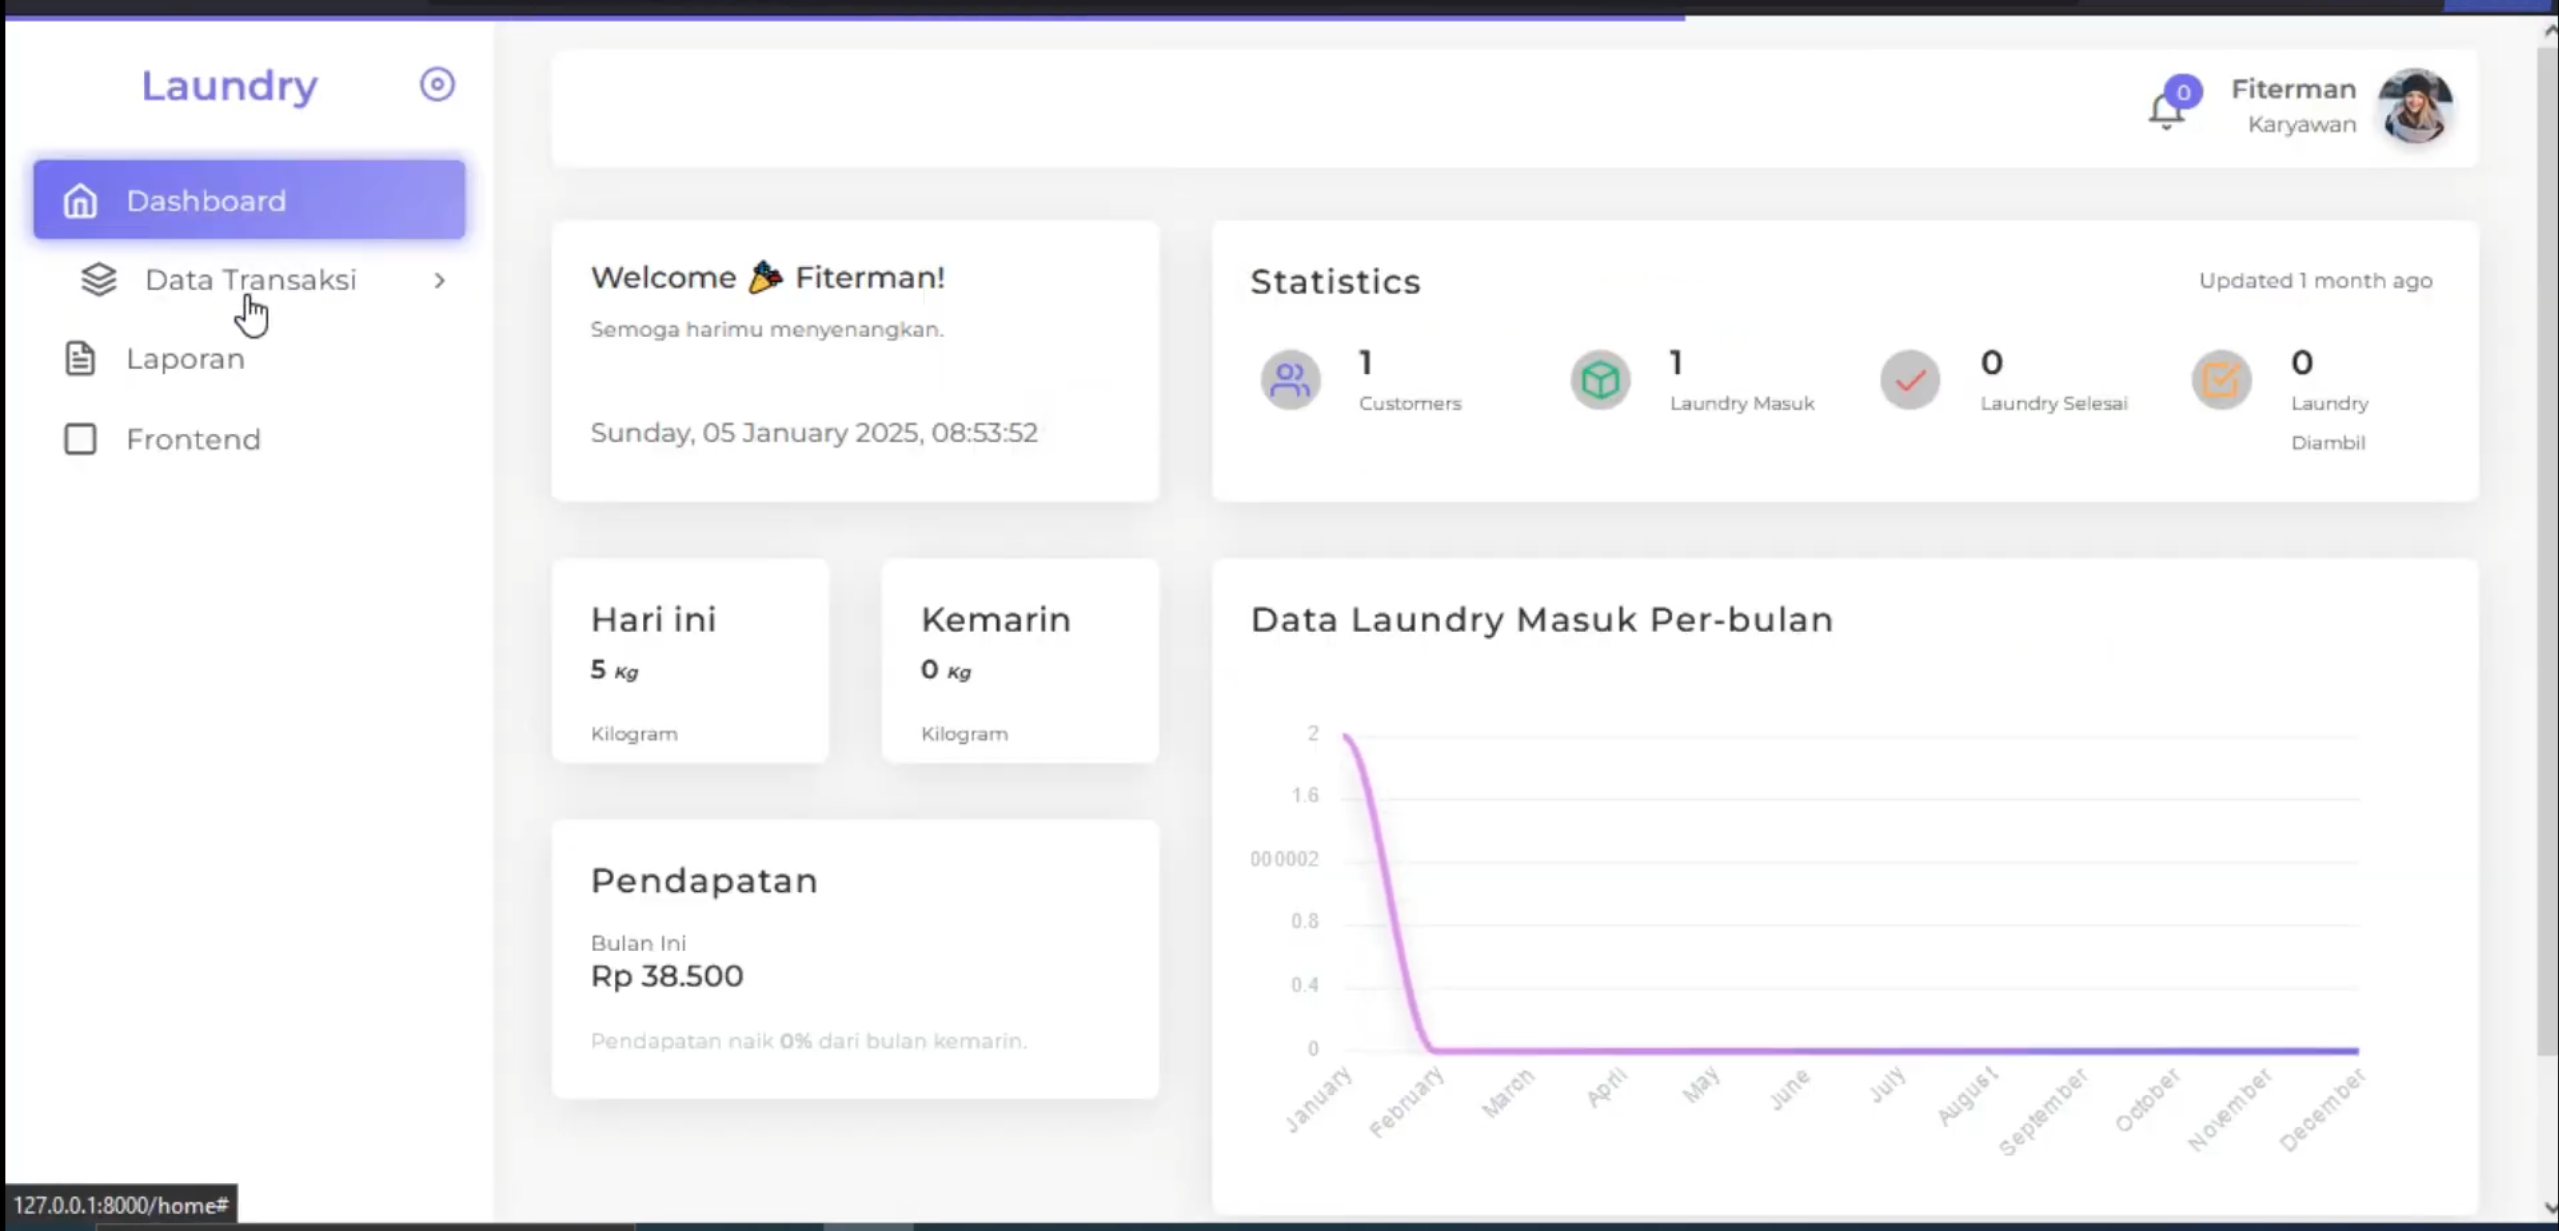Click 'Semoga harimu menyenangkan.' text

tap(767, 329)
